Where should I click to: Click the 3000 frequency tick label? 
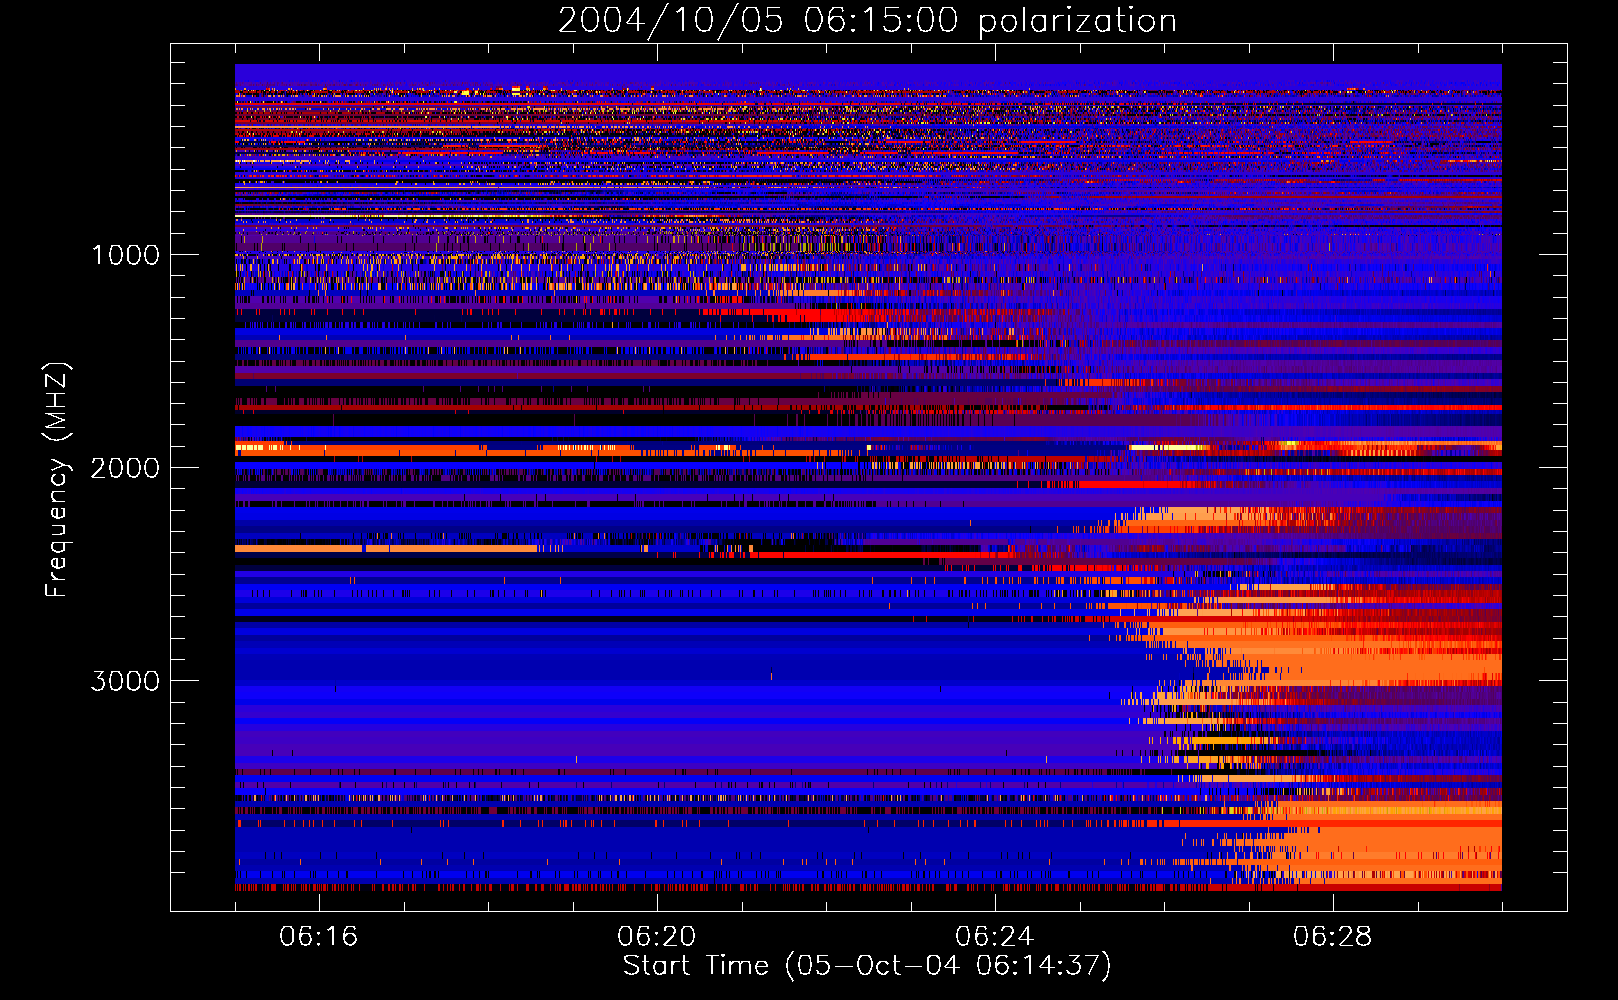tap(125, 681)
